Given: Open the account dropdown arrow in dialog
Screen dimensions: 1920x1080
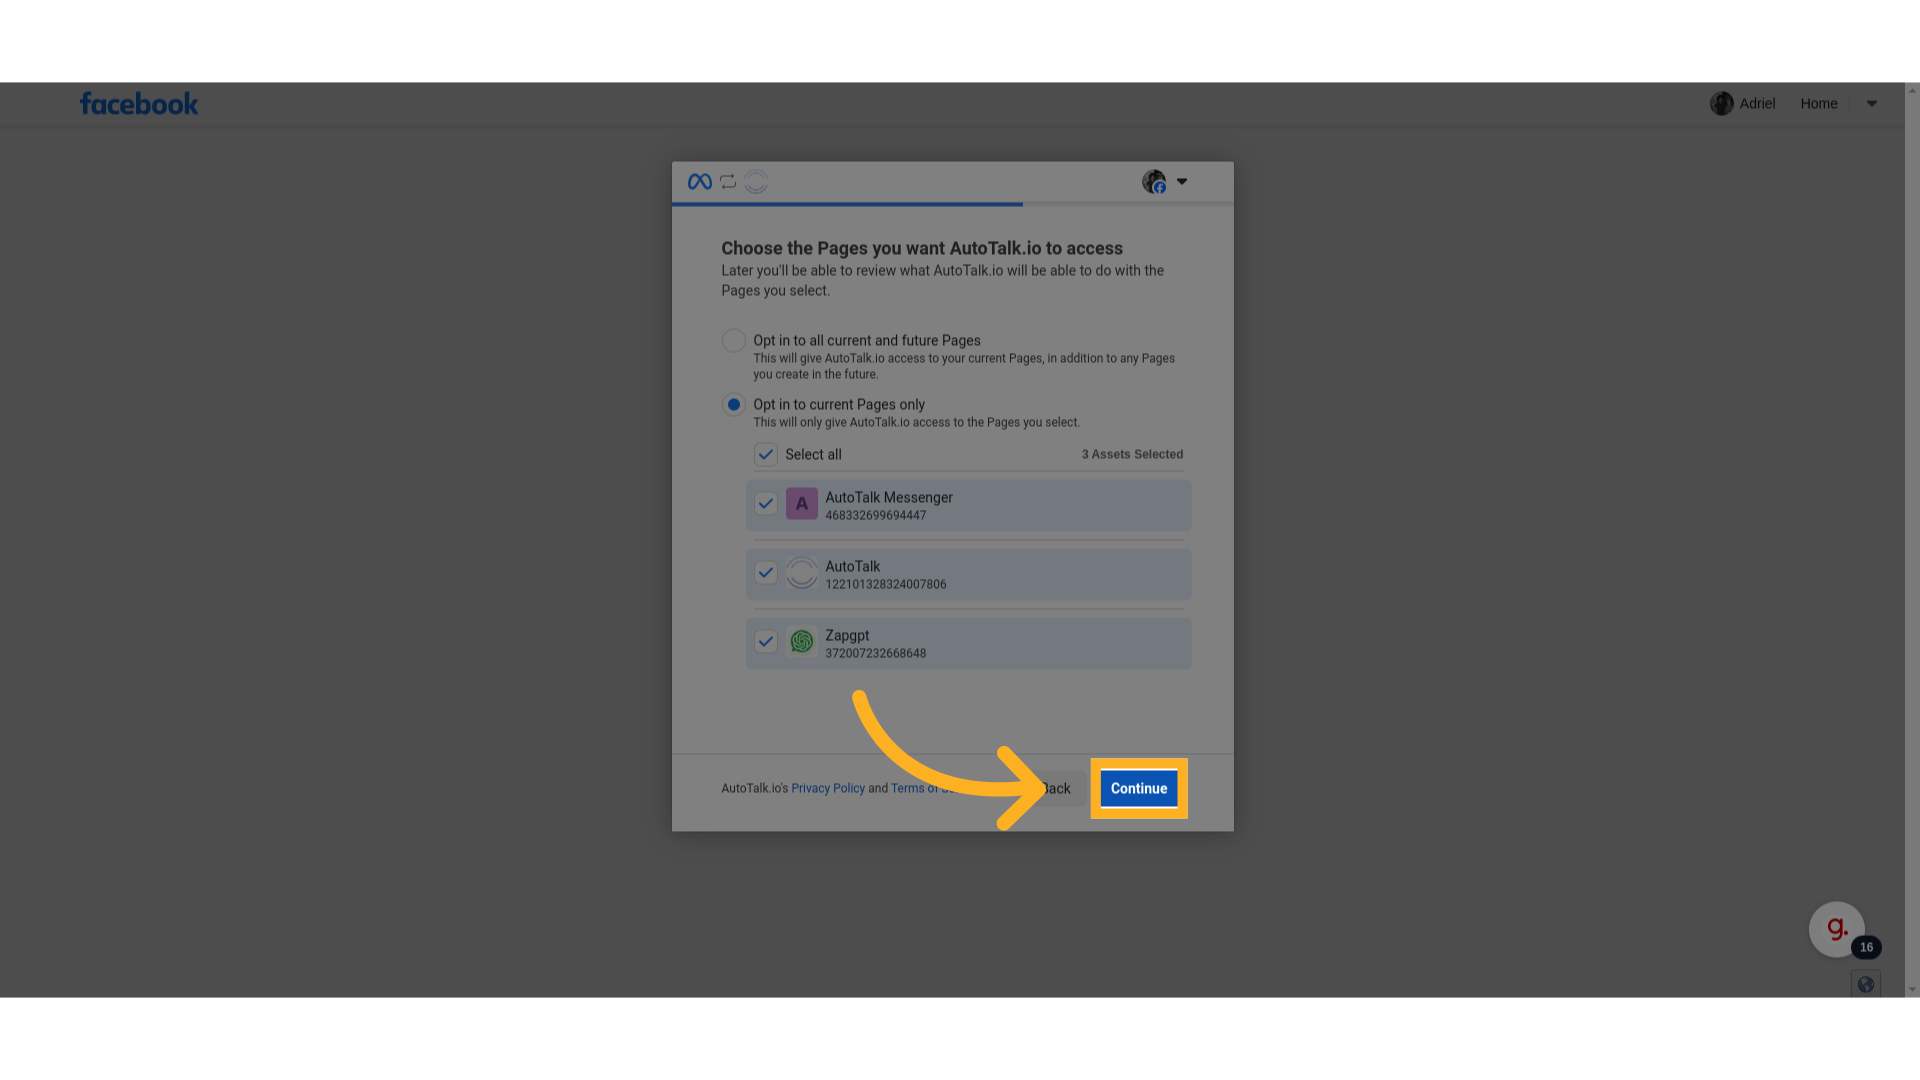Looking at the screenshot, I should pyautogui.click(x=1182, y=182).
